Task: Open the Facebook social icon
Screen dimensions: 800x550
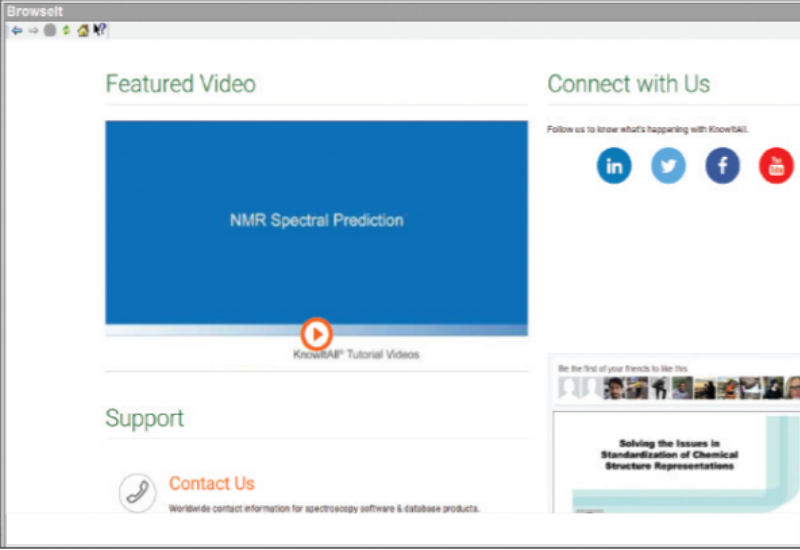Action: coord(722,166)
